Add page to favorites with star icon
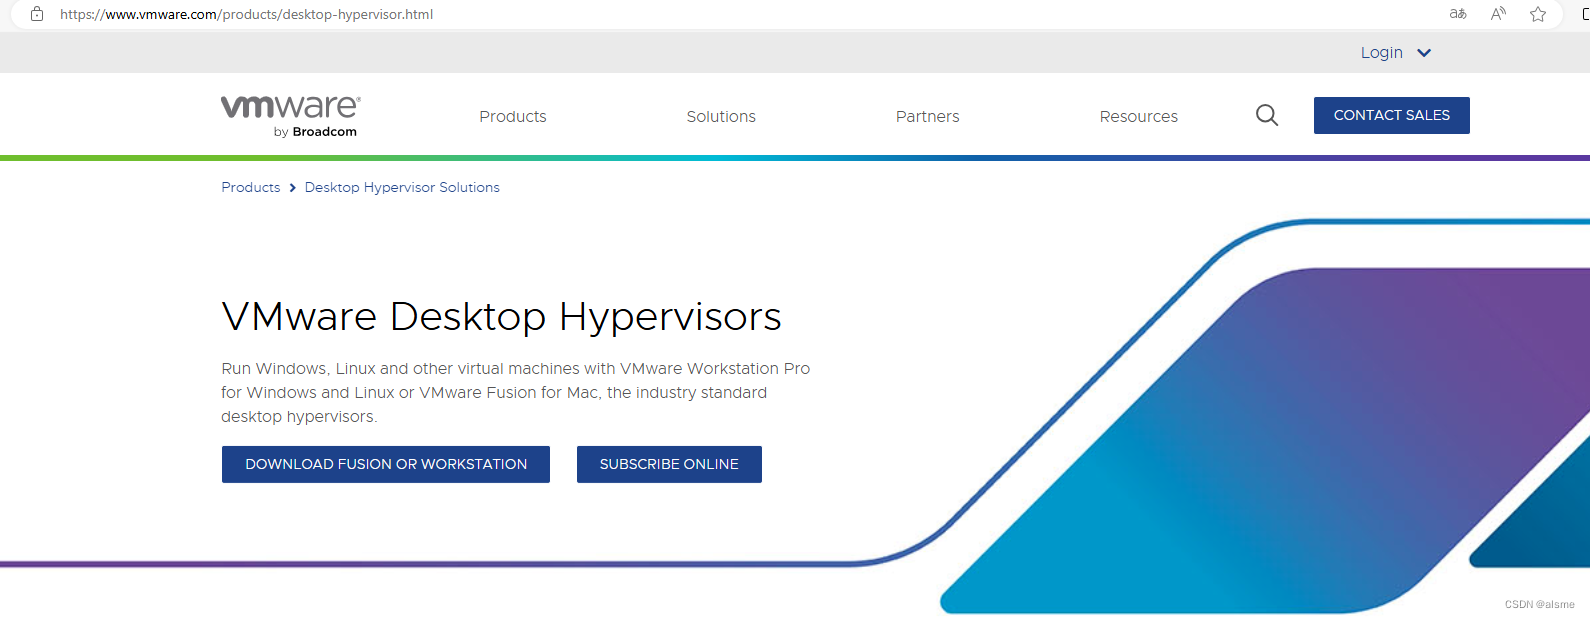This screenshot has height=618, width=1590. tap(1538, 14)
